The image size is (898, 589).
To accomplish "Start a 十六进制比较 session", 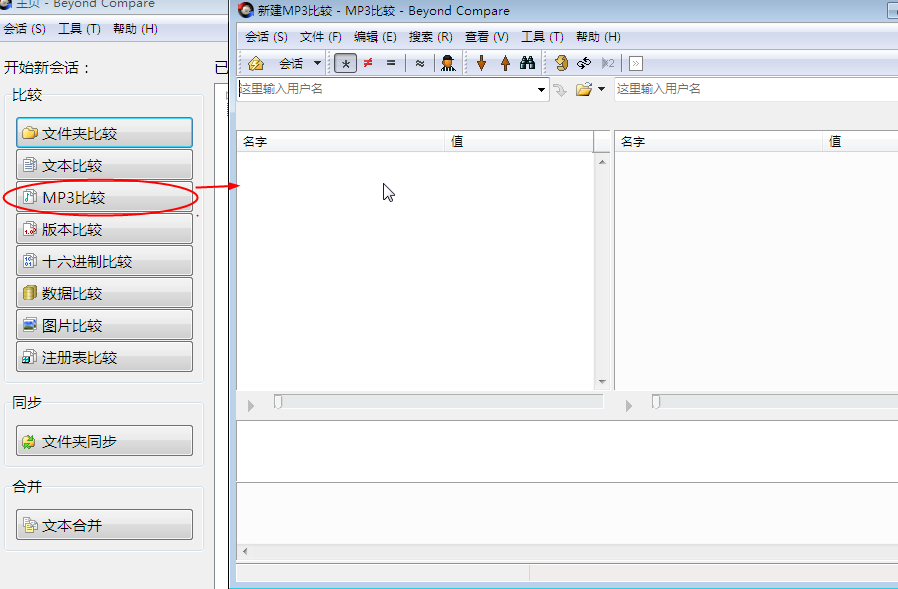I will coord(104,261).
